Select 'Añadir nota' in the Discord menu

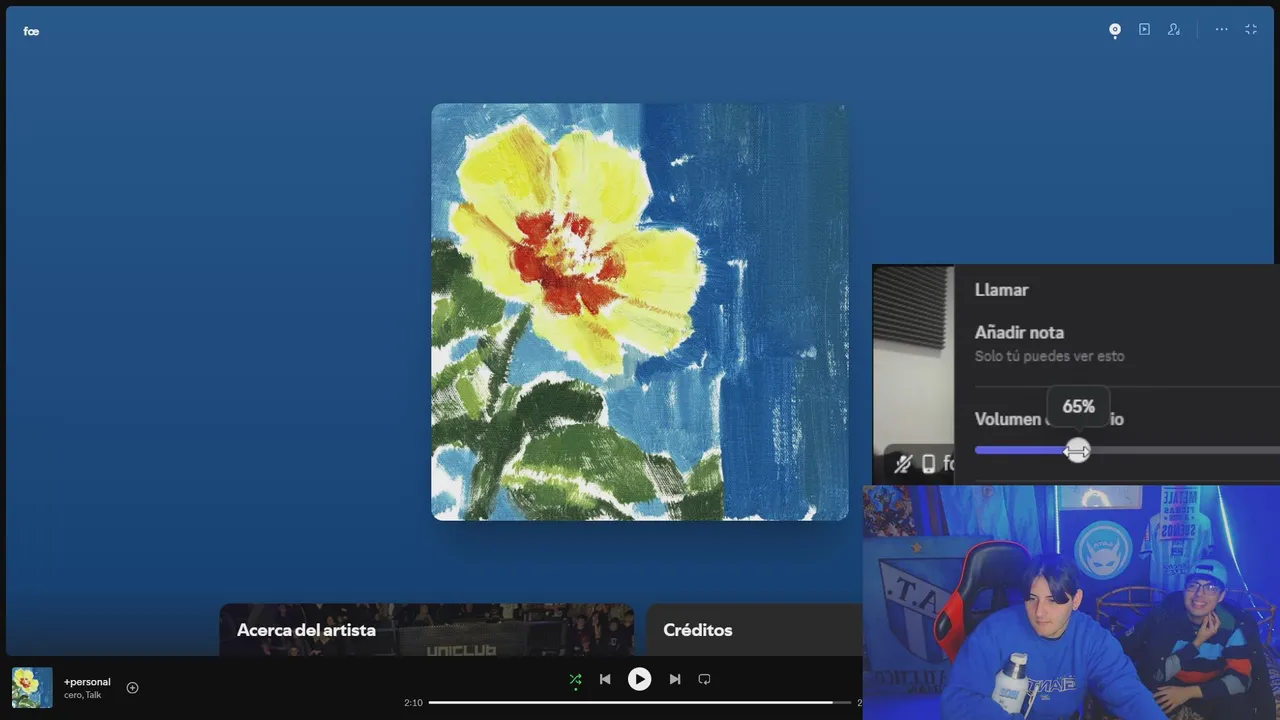click(1019, 333)
